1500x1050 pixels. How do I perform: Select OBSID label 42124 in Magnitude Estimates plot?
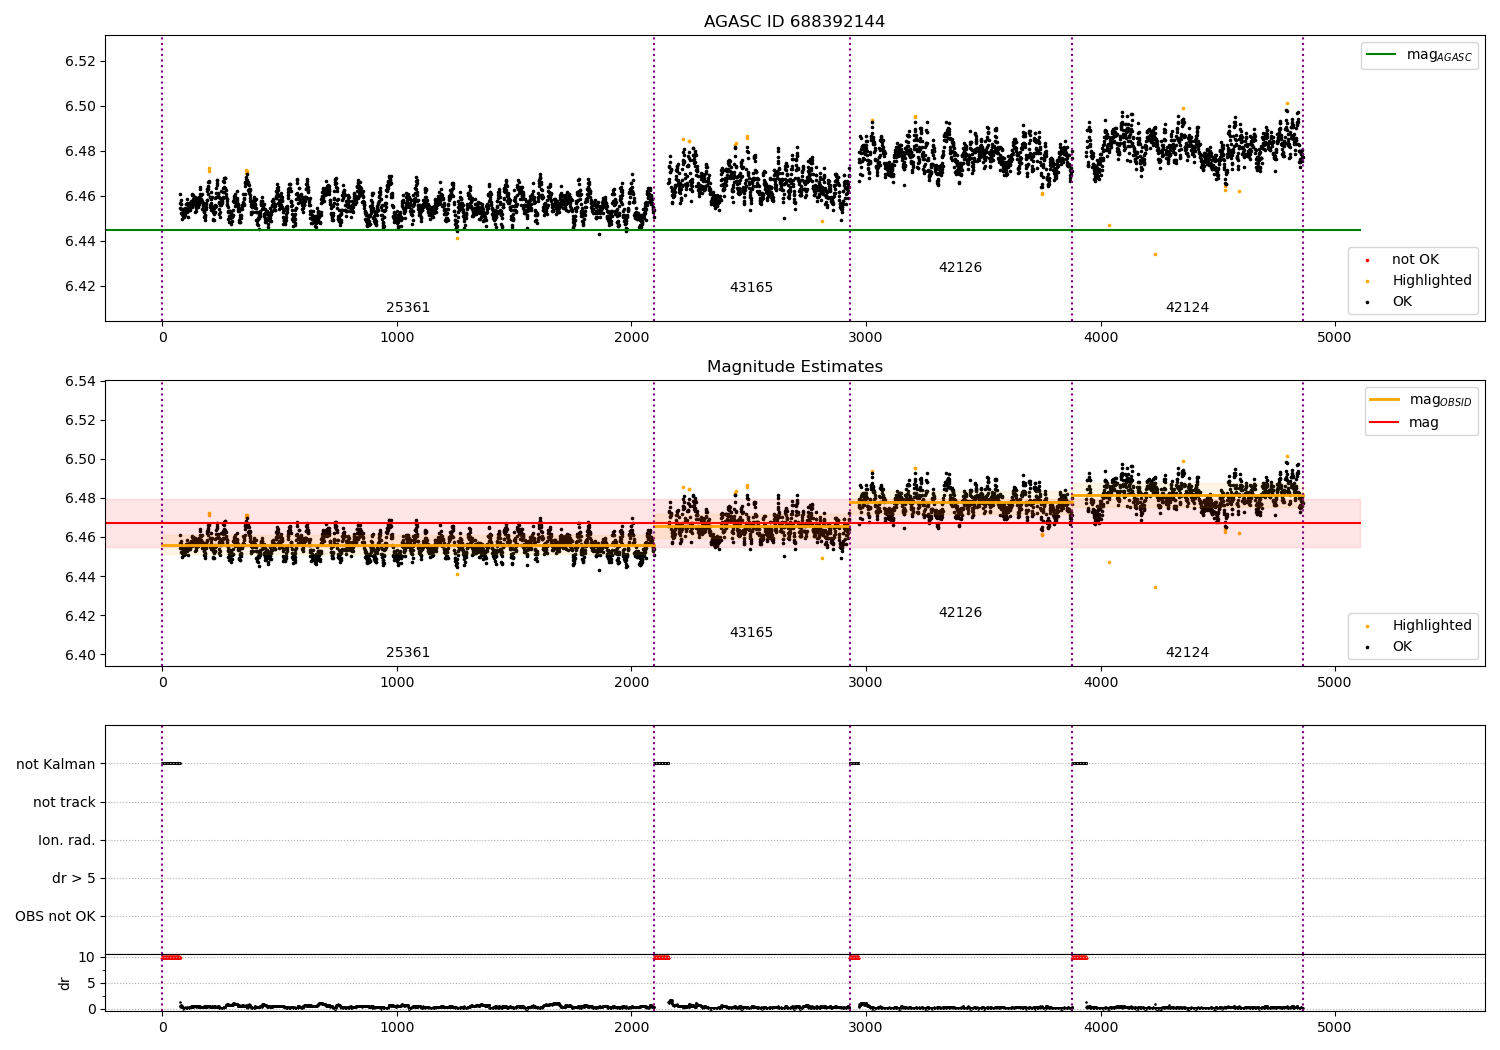[x=1187, y=653]
